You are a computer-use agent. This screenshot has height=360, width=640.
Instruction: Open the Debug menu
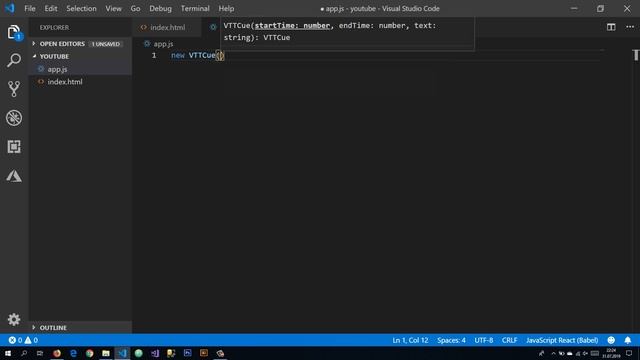[160, 8]
